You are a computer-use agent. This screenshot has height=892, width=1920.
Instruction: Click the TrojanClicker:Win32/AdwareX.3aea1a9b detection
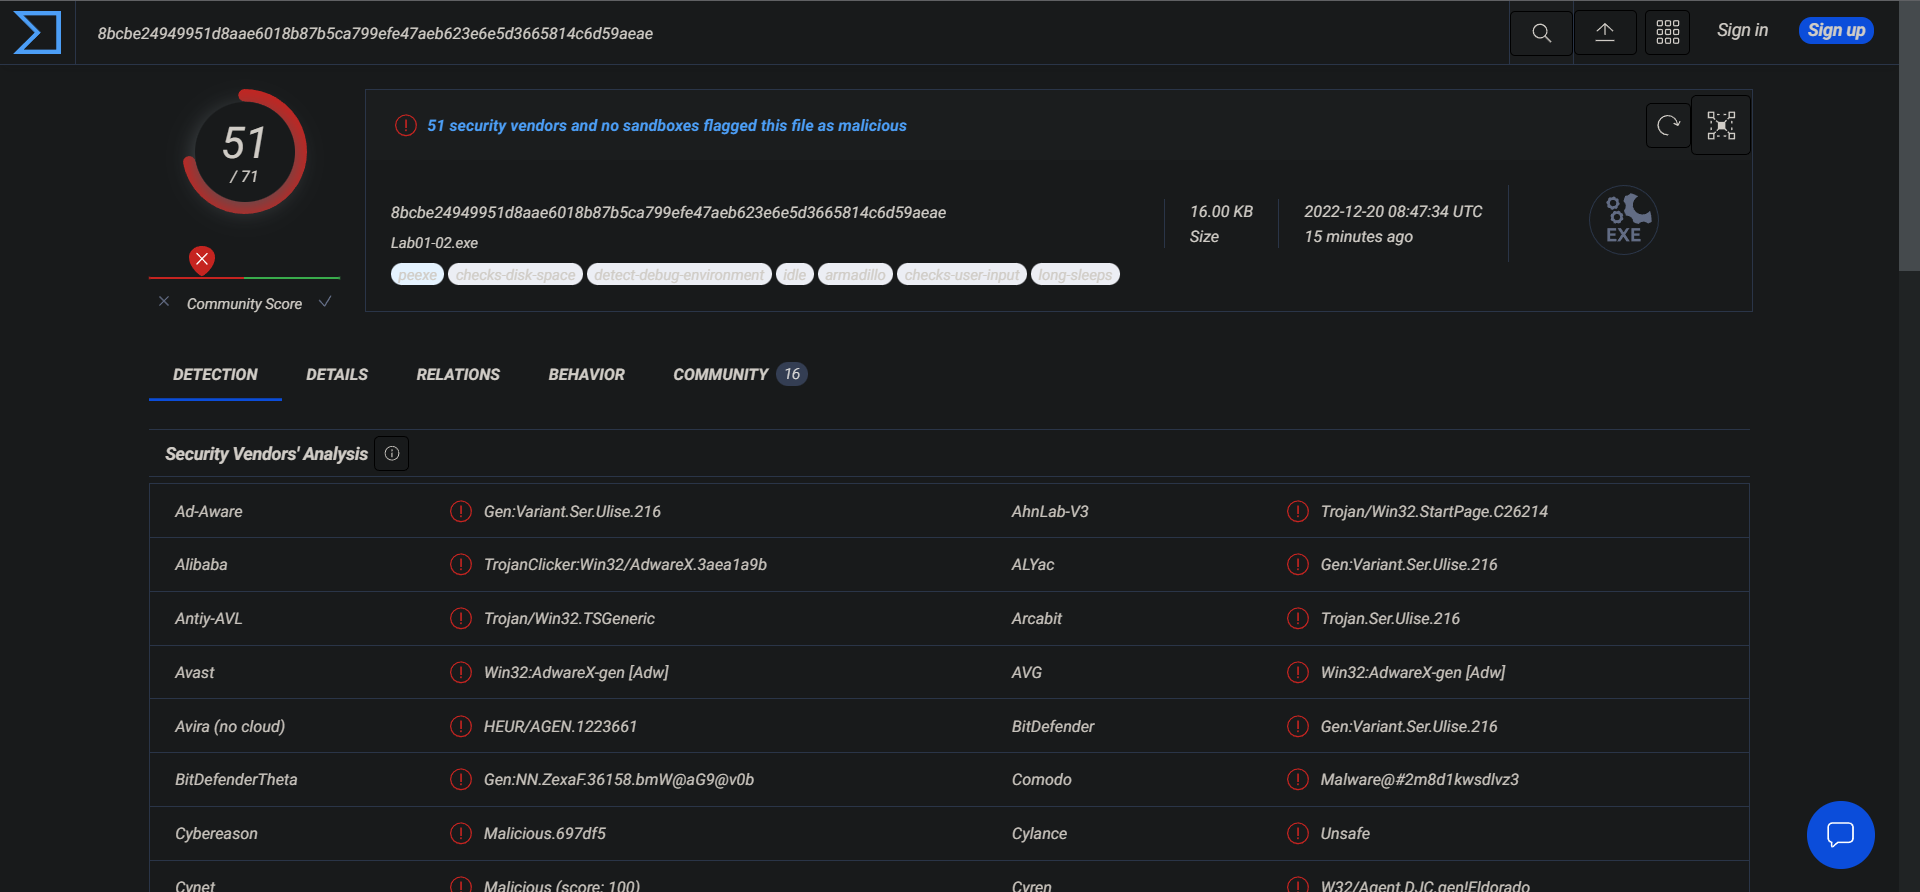(x=625, y=564)
